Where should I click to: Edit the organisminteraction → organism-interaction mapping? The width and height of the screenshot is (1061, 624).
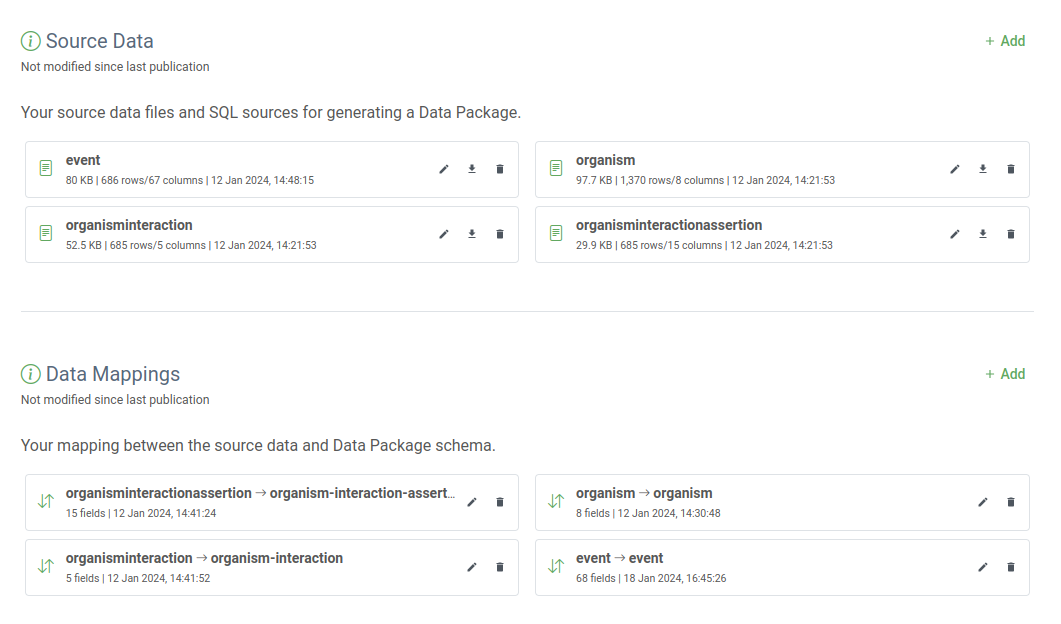[x=472, y=567]
